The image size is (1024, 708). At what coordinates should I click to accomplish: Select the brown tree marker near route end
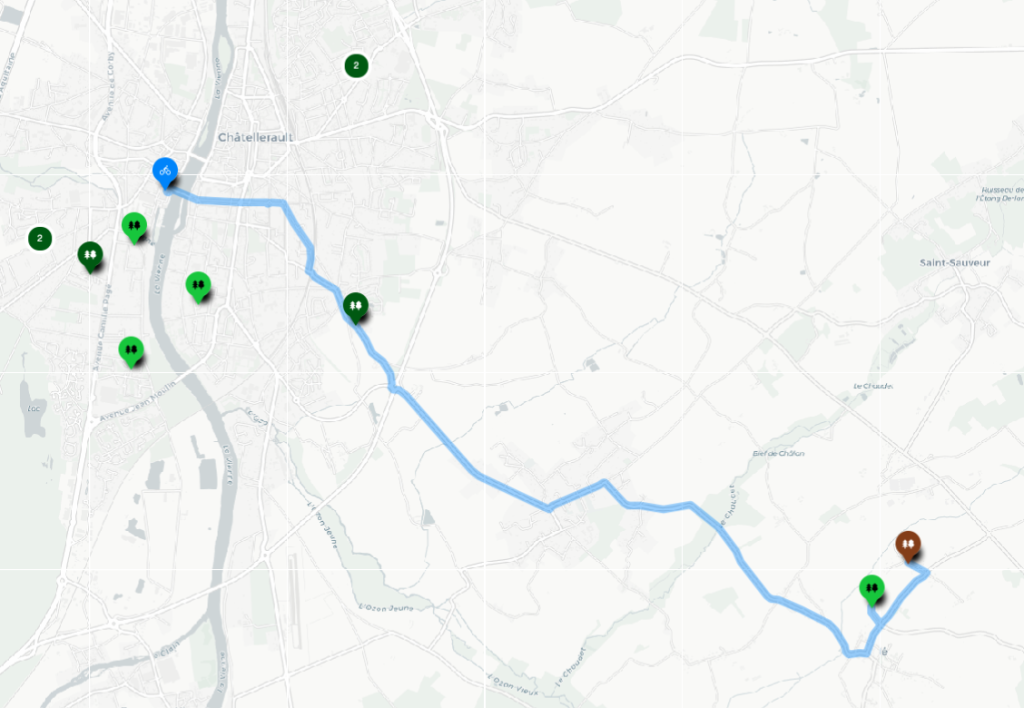pyautogui.click(x=908, y=545)
